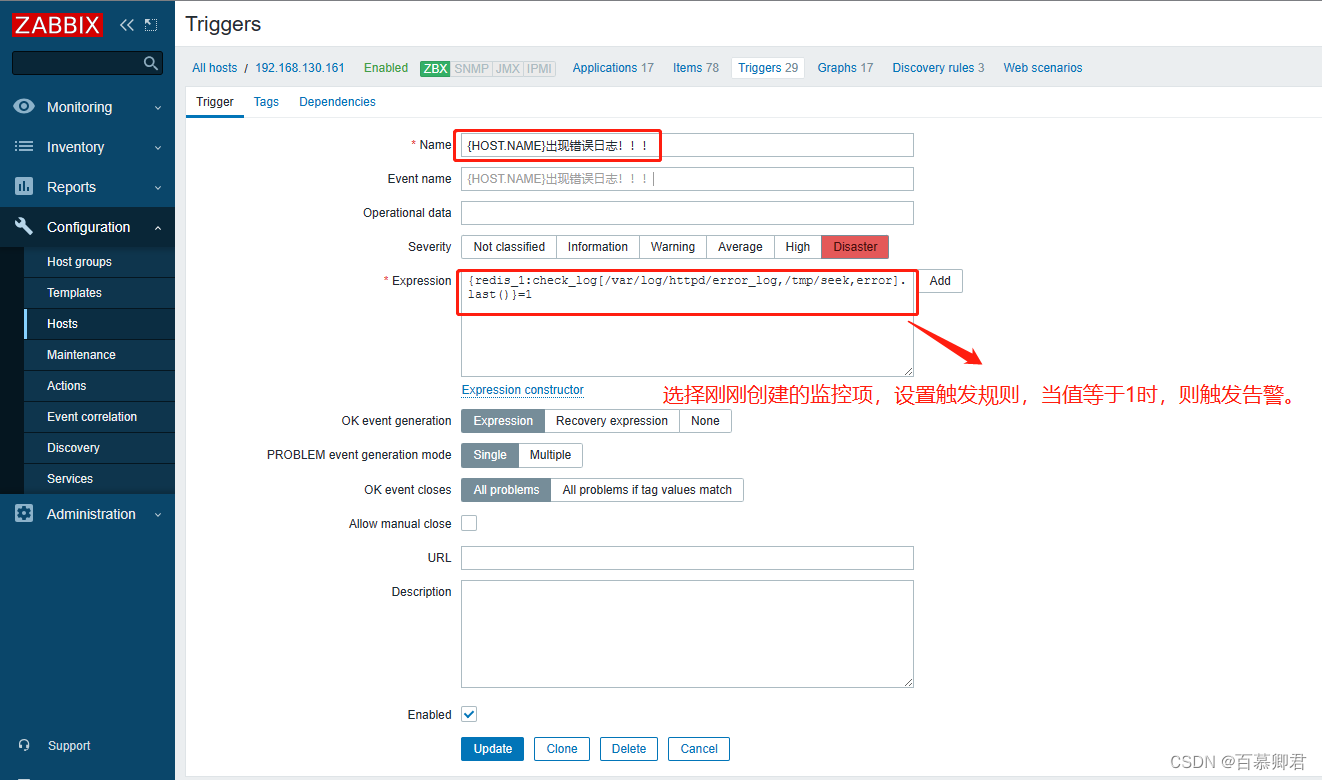This screenshot has height=780, width=1322.
Task: Expand the Monitoring menu chevron
Action: tap(158, 107)
